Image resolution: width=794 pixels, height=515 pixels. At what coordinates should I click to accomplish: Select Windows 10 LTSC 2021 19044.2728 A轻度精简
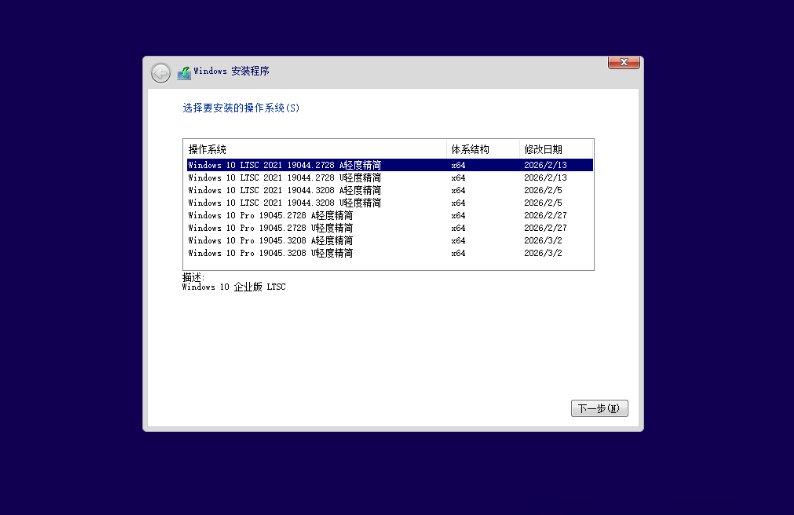click(390, 165)
